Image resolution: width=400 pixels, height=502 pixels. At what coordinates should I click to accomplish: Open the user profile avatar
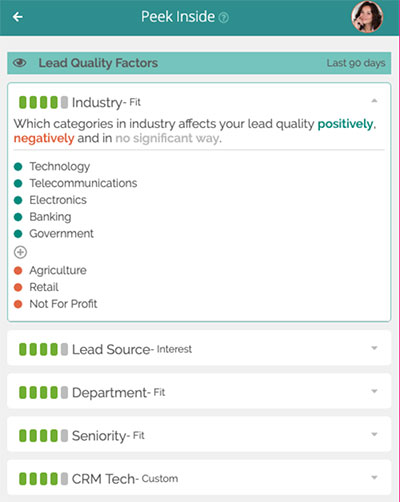[367, 17]
